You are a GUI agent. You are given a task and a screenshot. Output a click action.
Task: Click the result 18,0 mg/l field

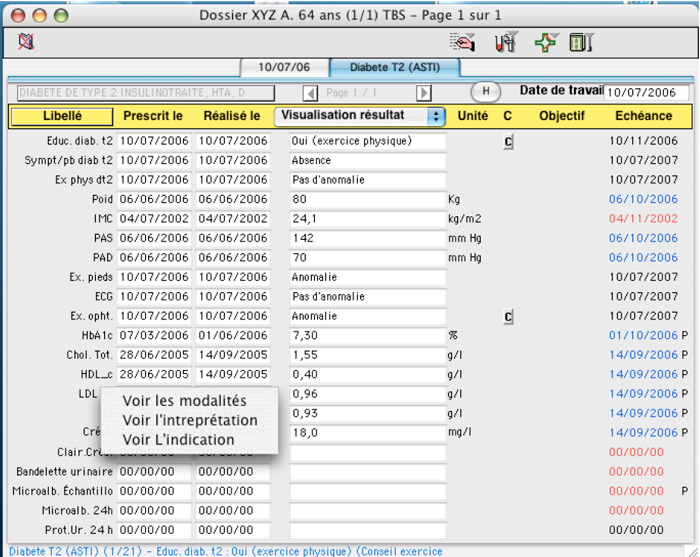(x=368, y=433)
